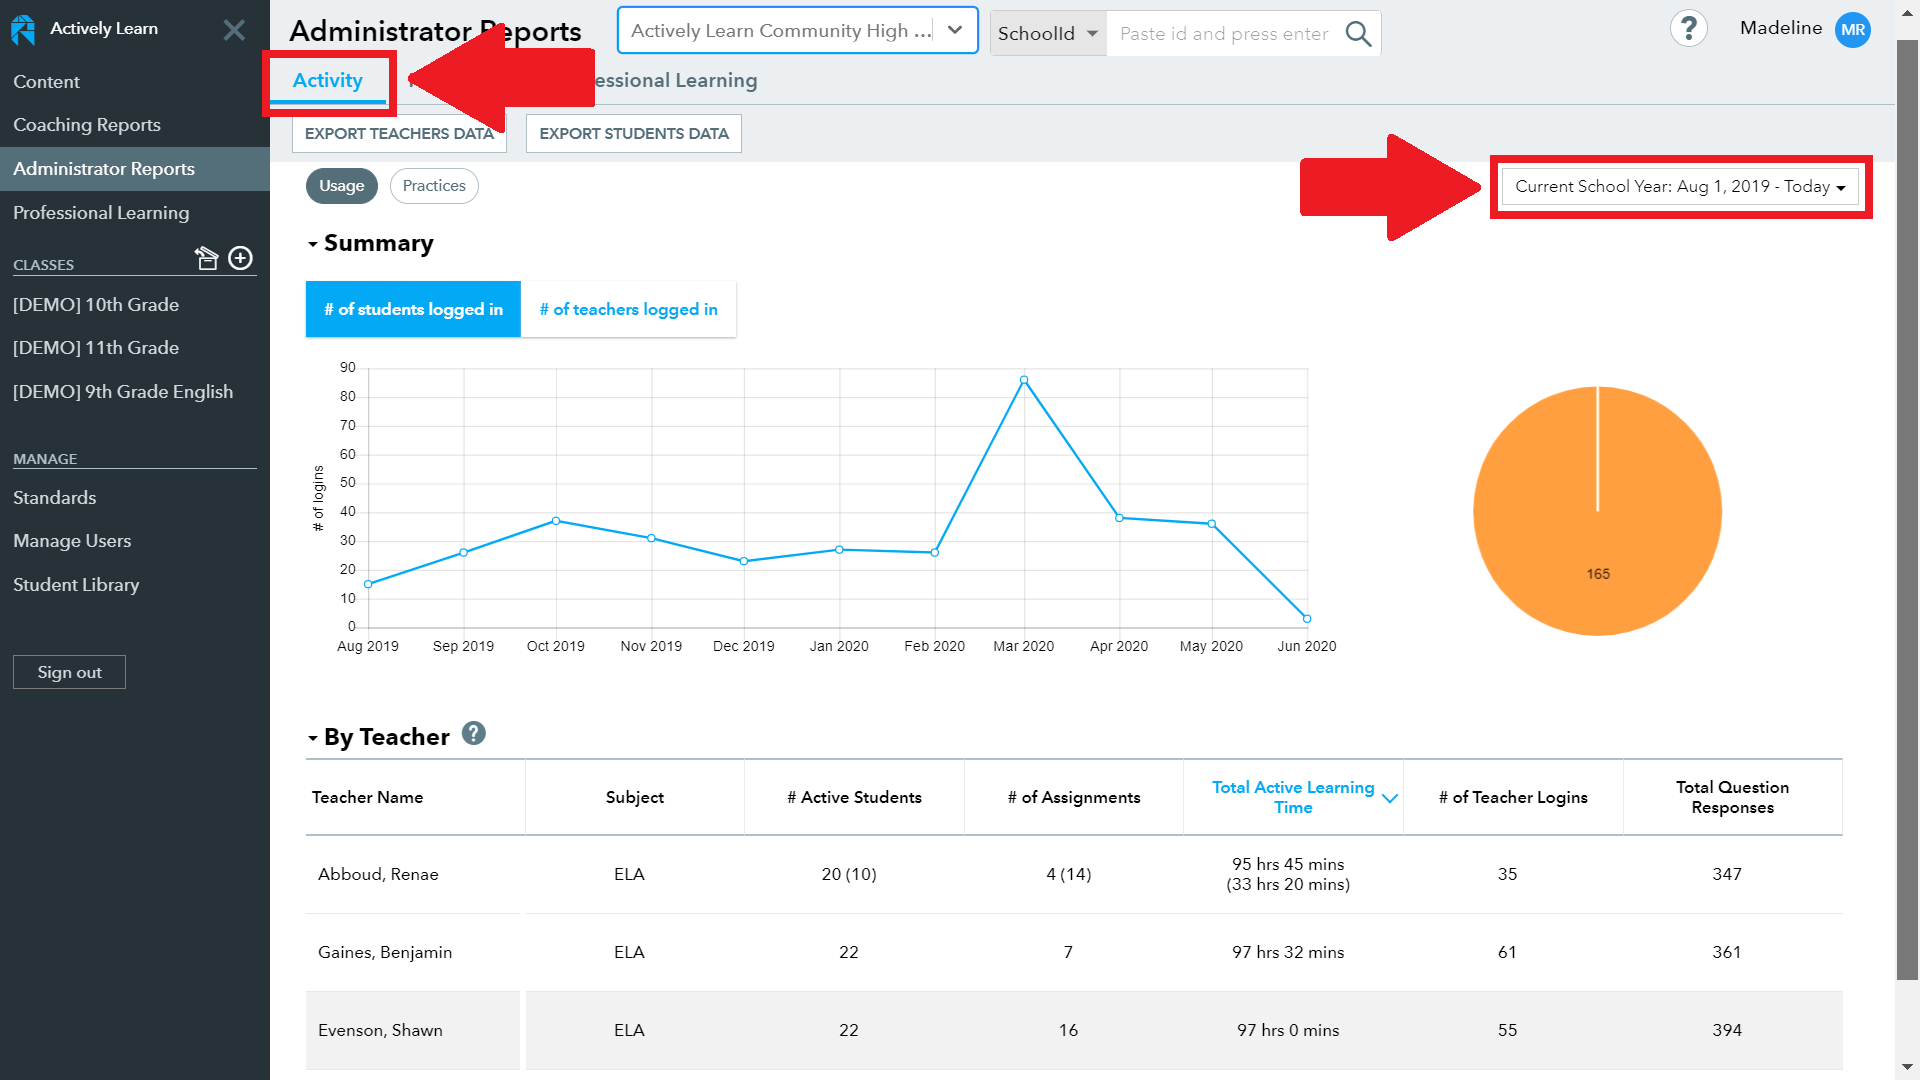This screenshot has width=1920, height=1080.
Task: Open Madeline's MR avatar menu
Action: click(1852, 29)
